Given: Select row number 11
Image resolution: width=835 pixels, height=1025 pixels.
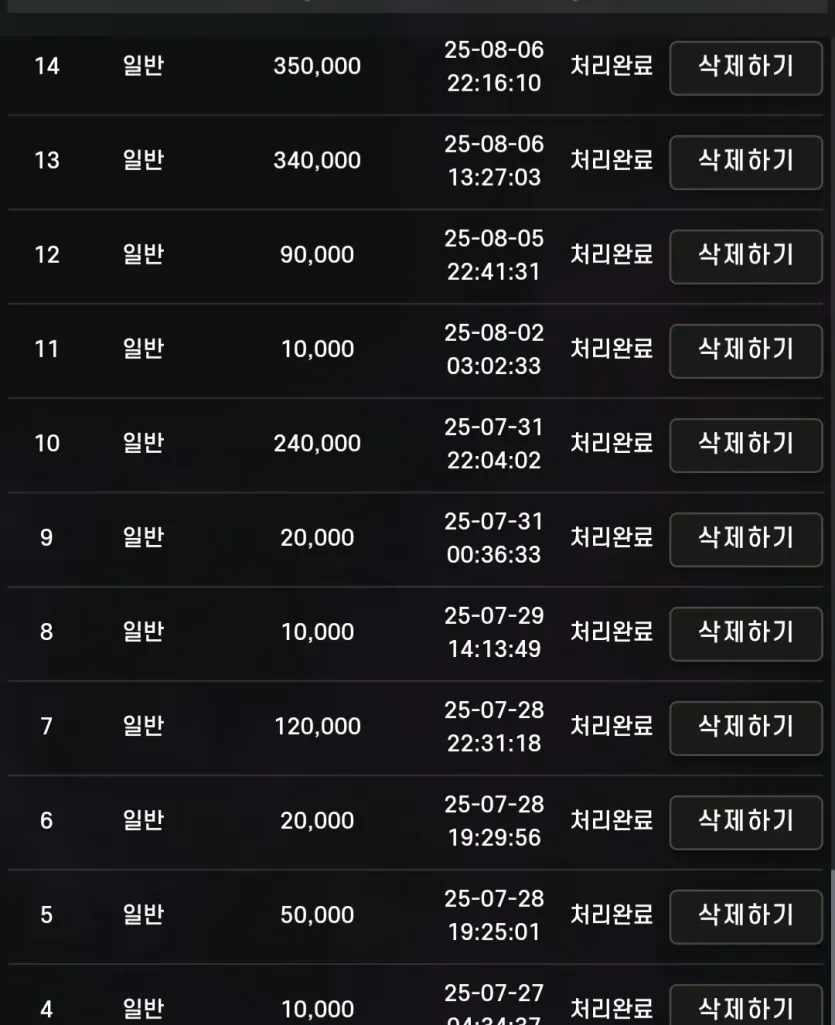Looking at the screenshot, I should pyautogui.click(x=46, y=349).
